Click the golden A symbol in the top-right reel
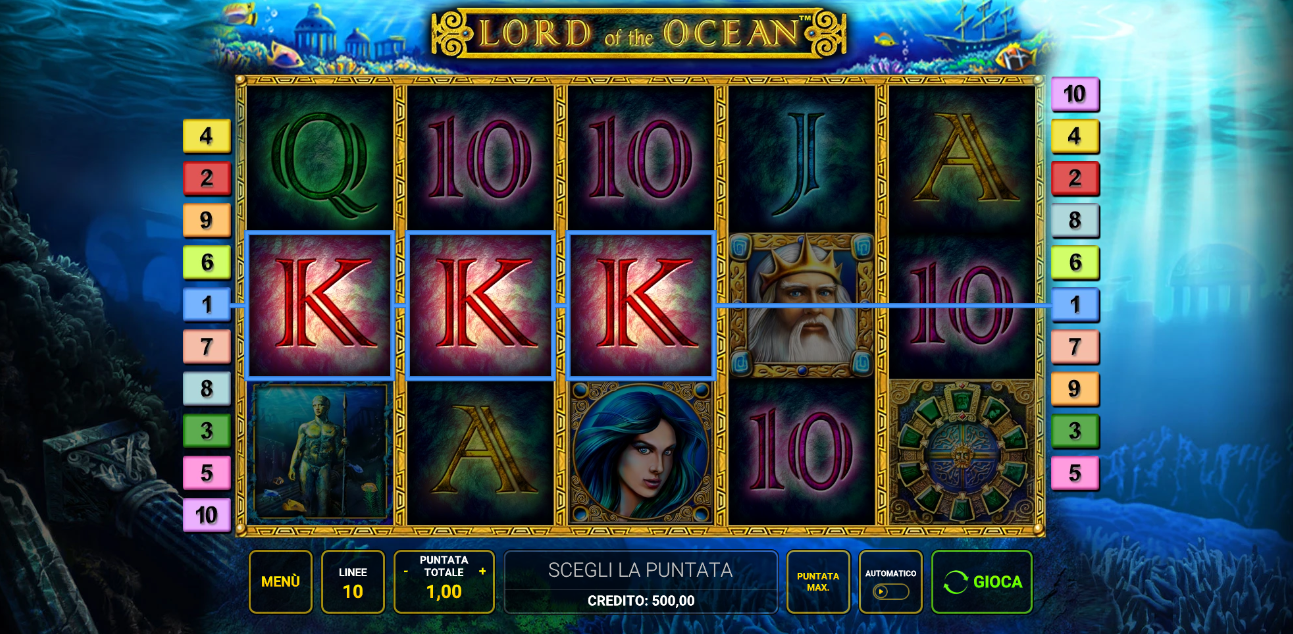Image resolution: width=1293 pixels, height=634 pixels. [962, 160]
